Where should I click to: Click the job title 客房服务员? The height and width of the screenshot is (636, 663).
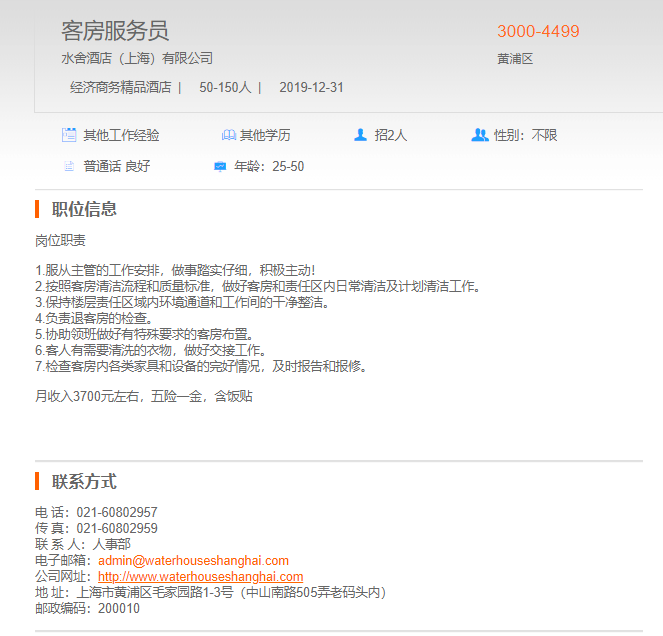(115, 31)
